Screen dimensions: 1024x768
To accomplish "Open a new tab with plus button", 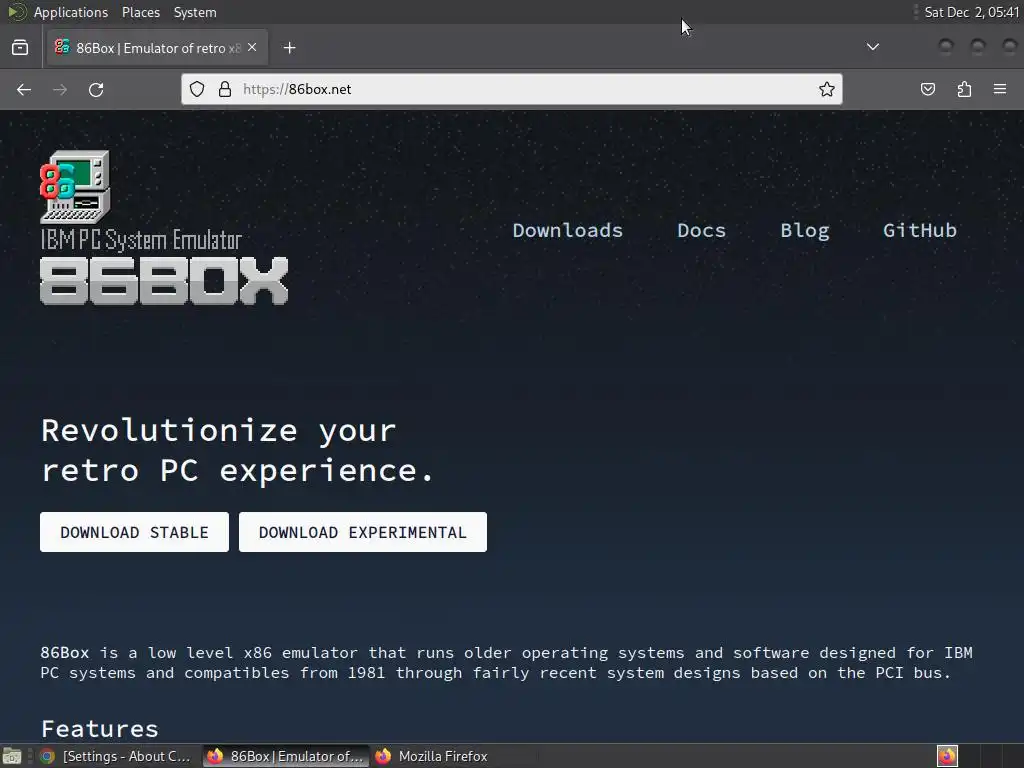I will point(290,48).
